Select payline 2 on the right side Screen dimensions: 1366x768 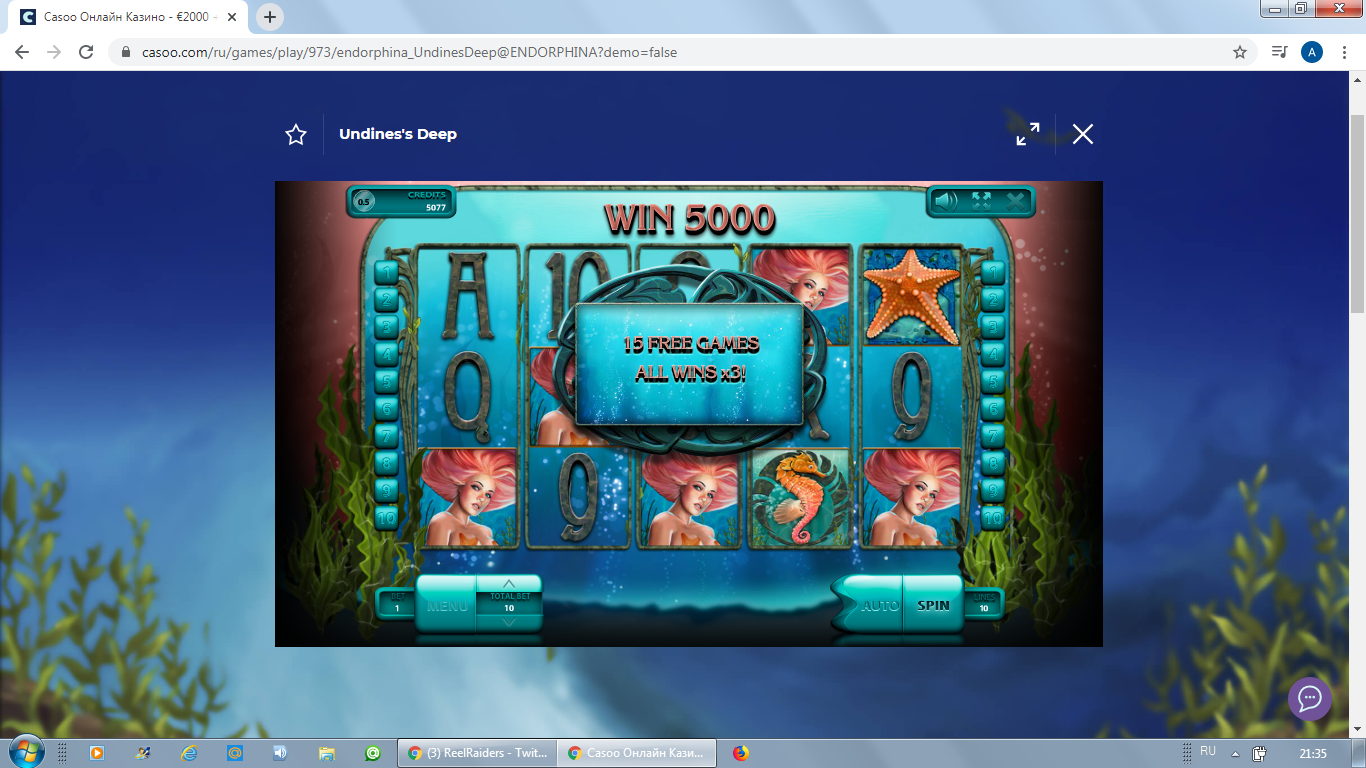point(993,299)
